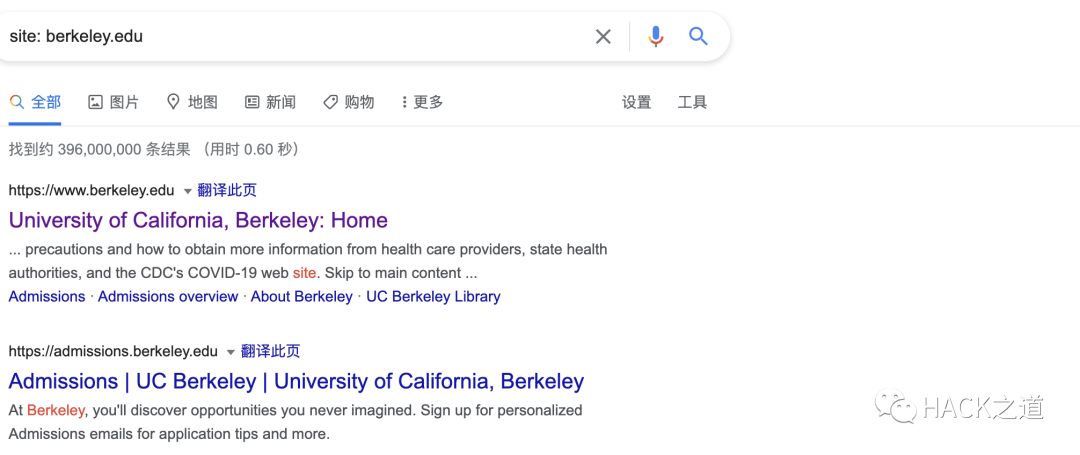The width and height of the screenshot is (1080, 455).
Task: Open Admissions | UC Berkeley result title
Action: pos(296,381)
